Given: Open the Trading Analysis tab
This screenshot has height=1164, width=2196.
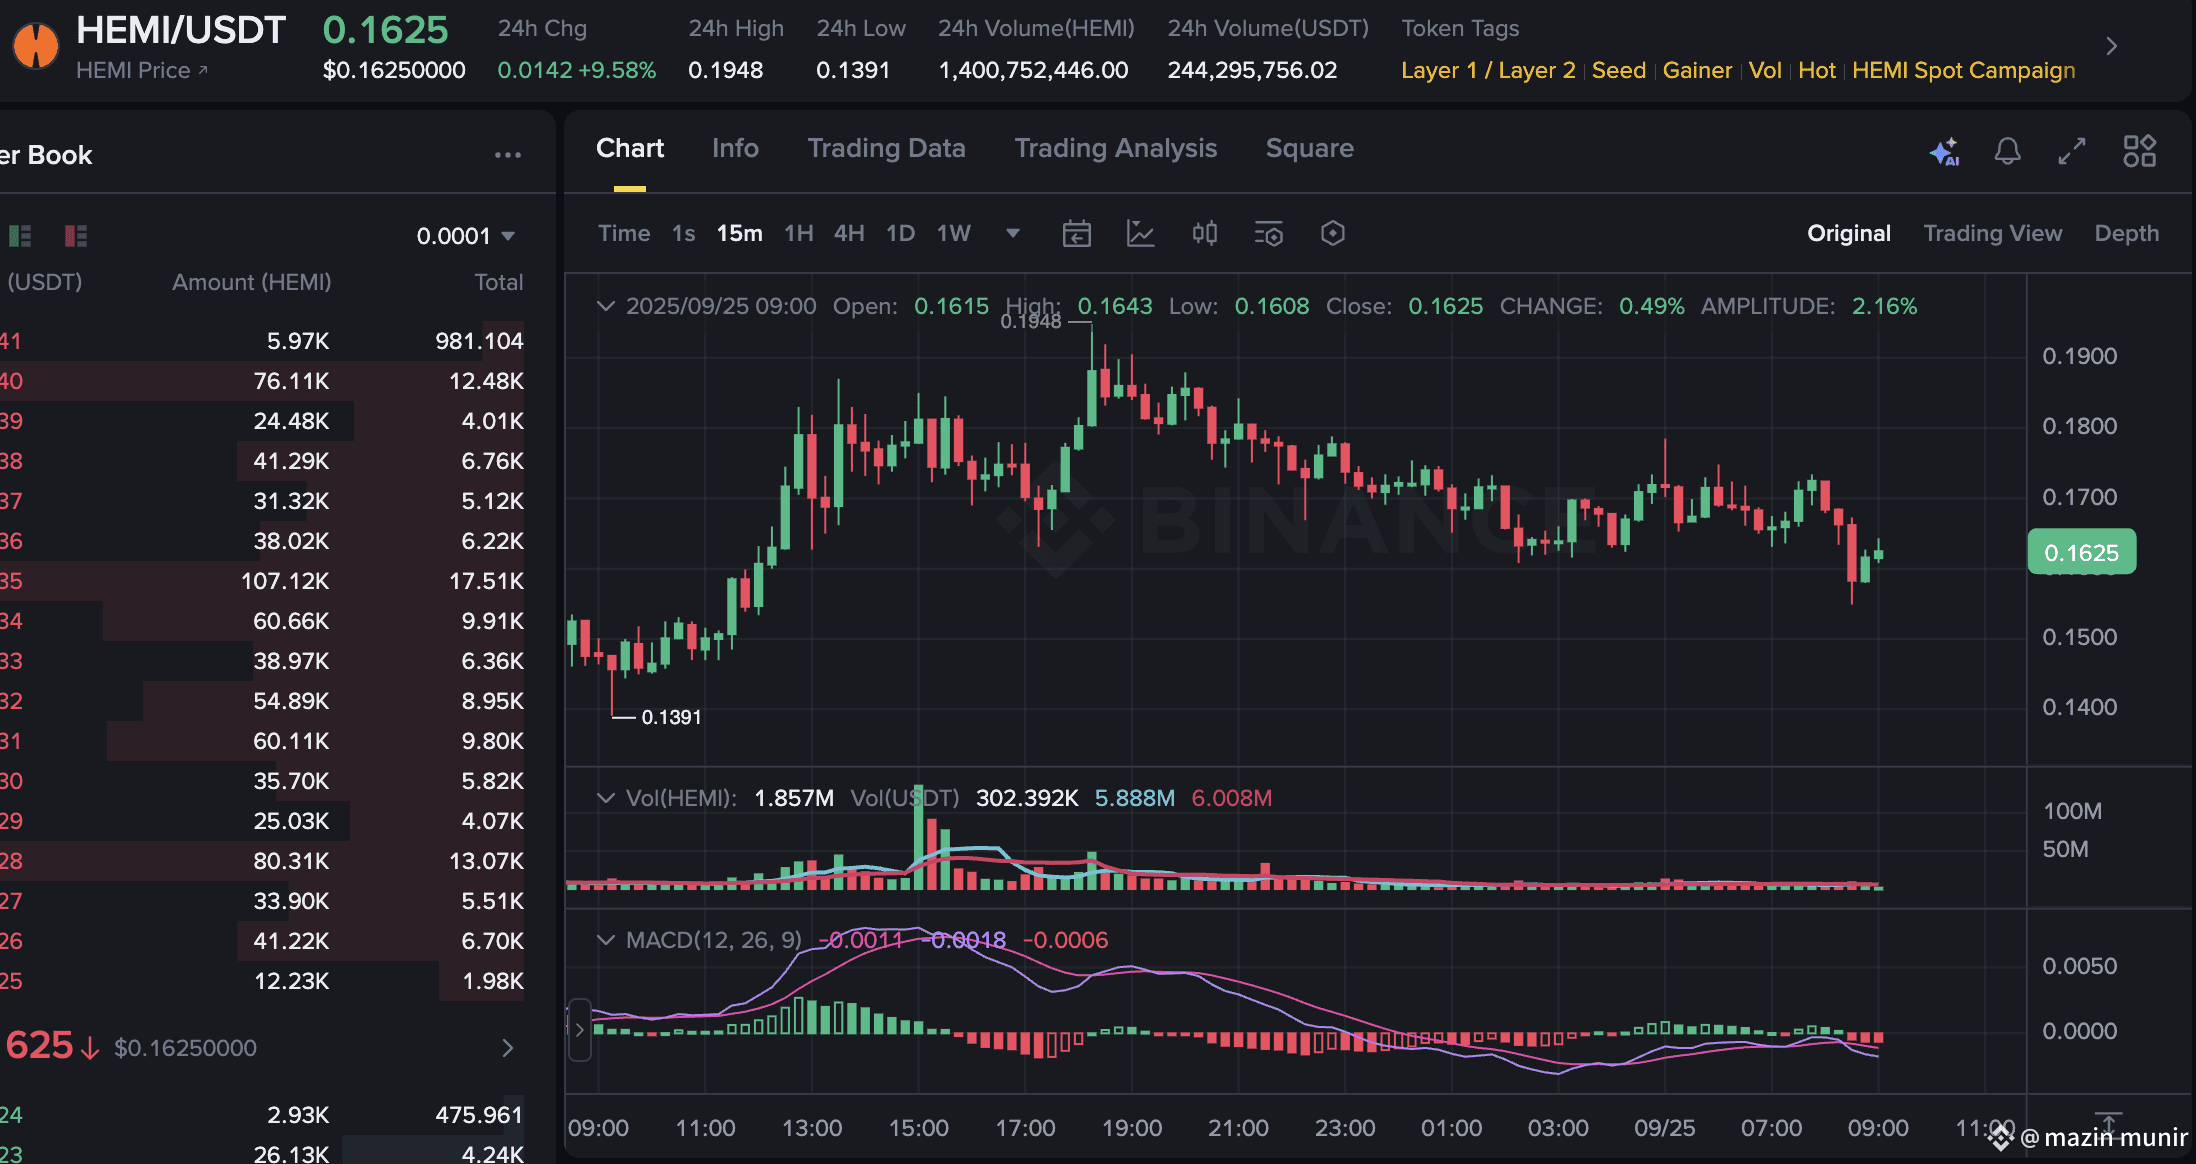Looking at the screenshot, I should pyautogui.click(x=1116, y=148).
